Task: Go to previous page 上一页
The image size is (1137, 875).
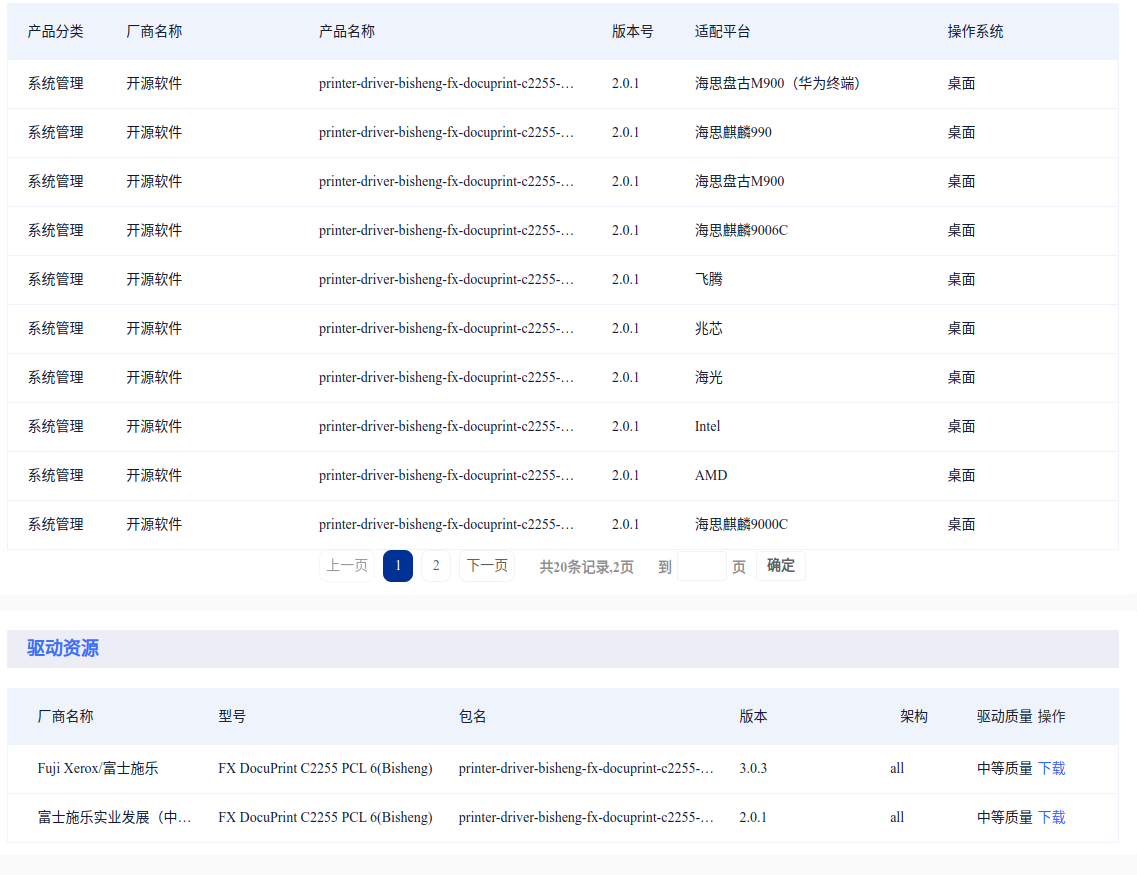Action: pyautogui.click(x=347, y=565)
